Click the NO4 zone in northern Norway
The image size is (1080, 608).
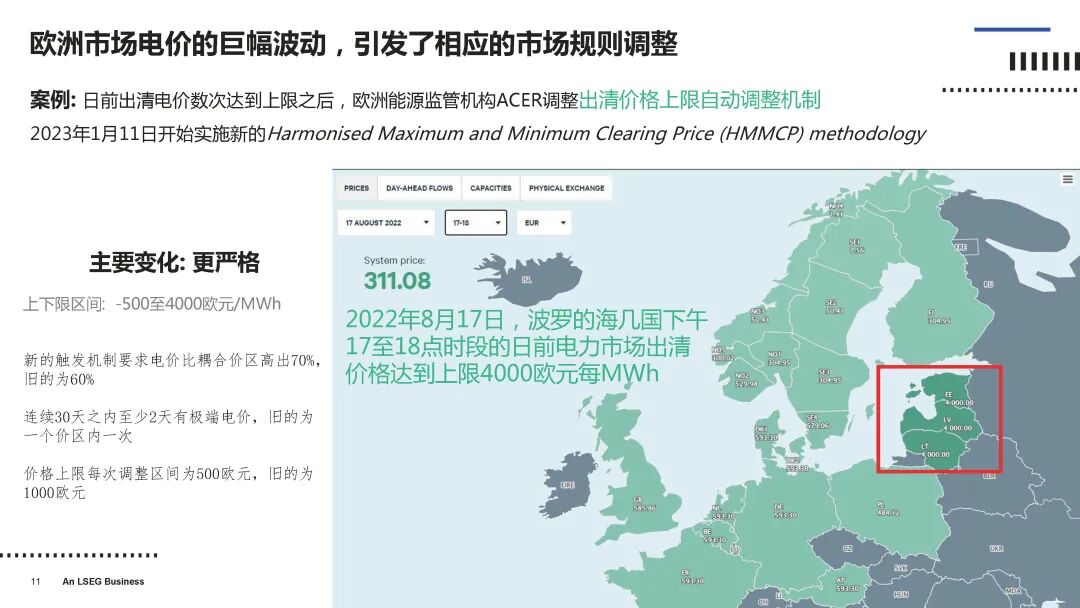(836, 210)
